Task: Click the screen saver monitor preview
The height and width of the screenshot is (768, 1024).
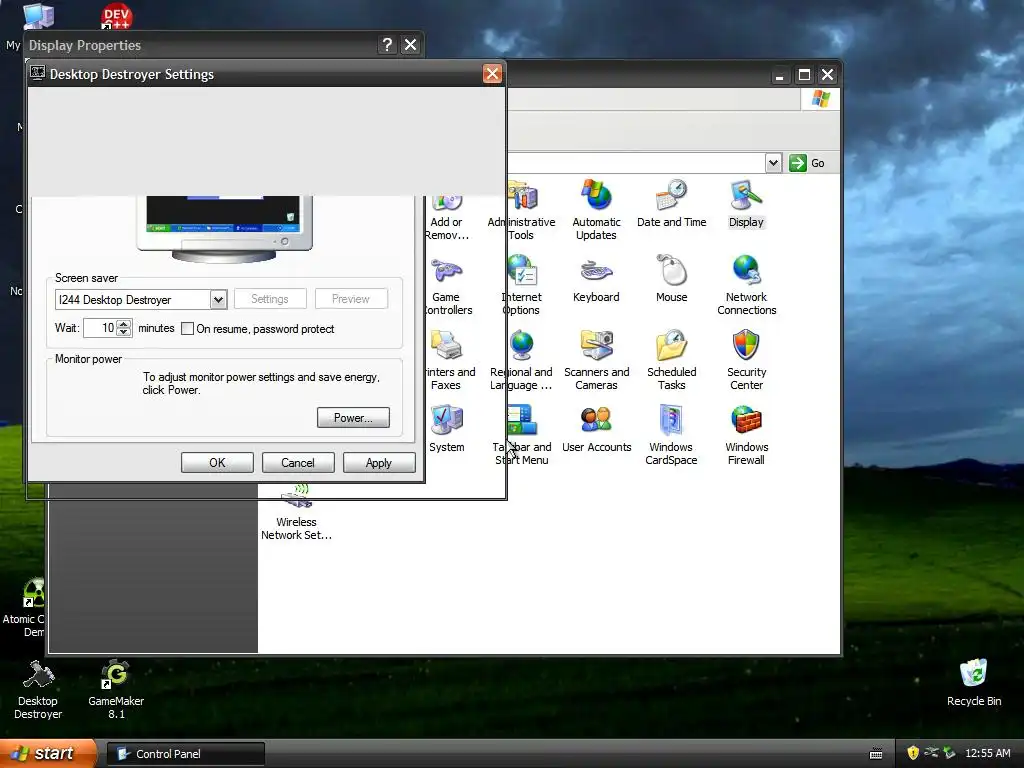Action: pos(224,228)
